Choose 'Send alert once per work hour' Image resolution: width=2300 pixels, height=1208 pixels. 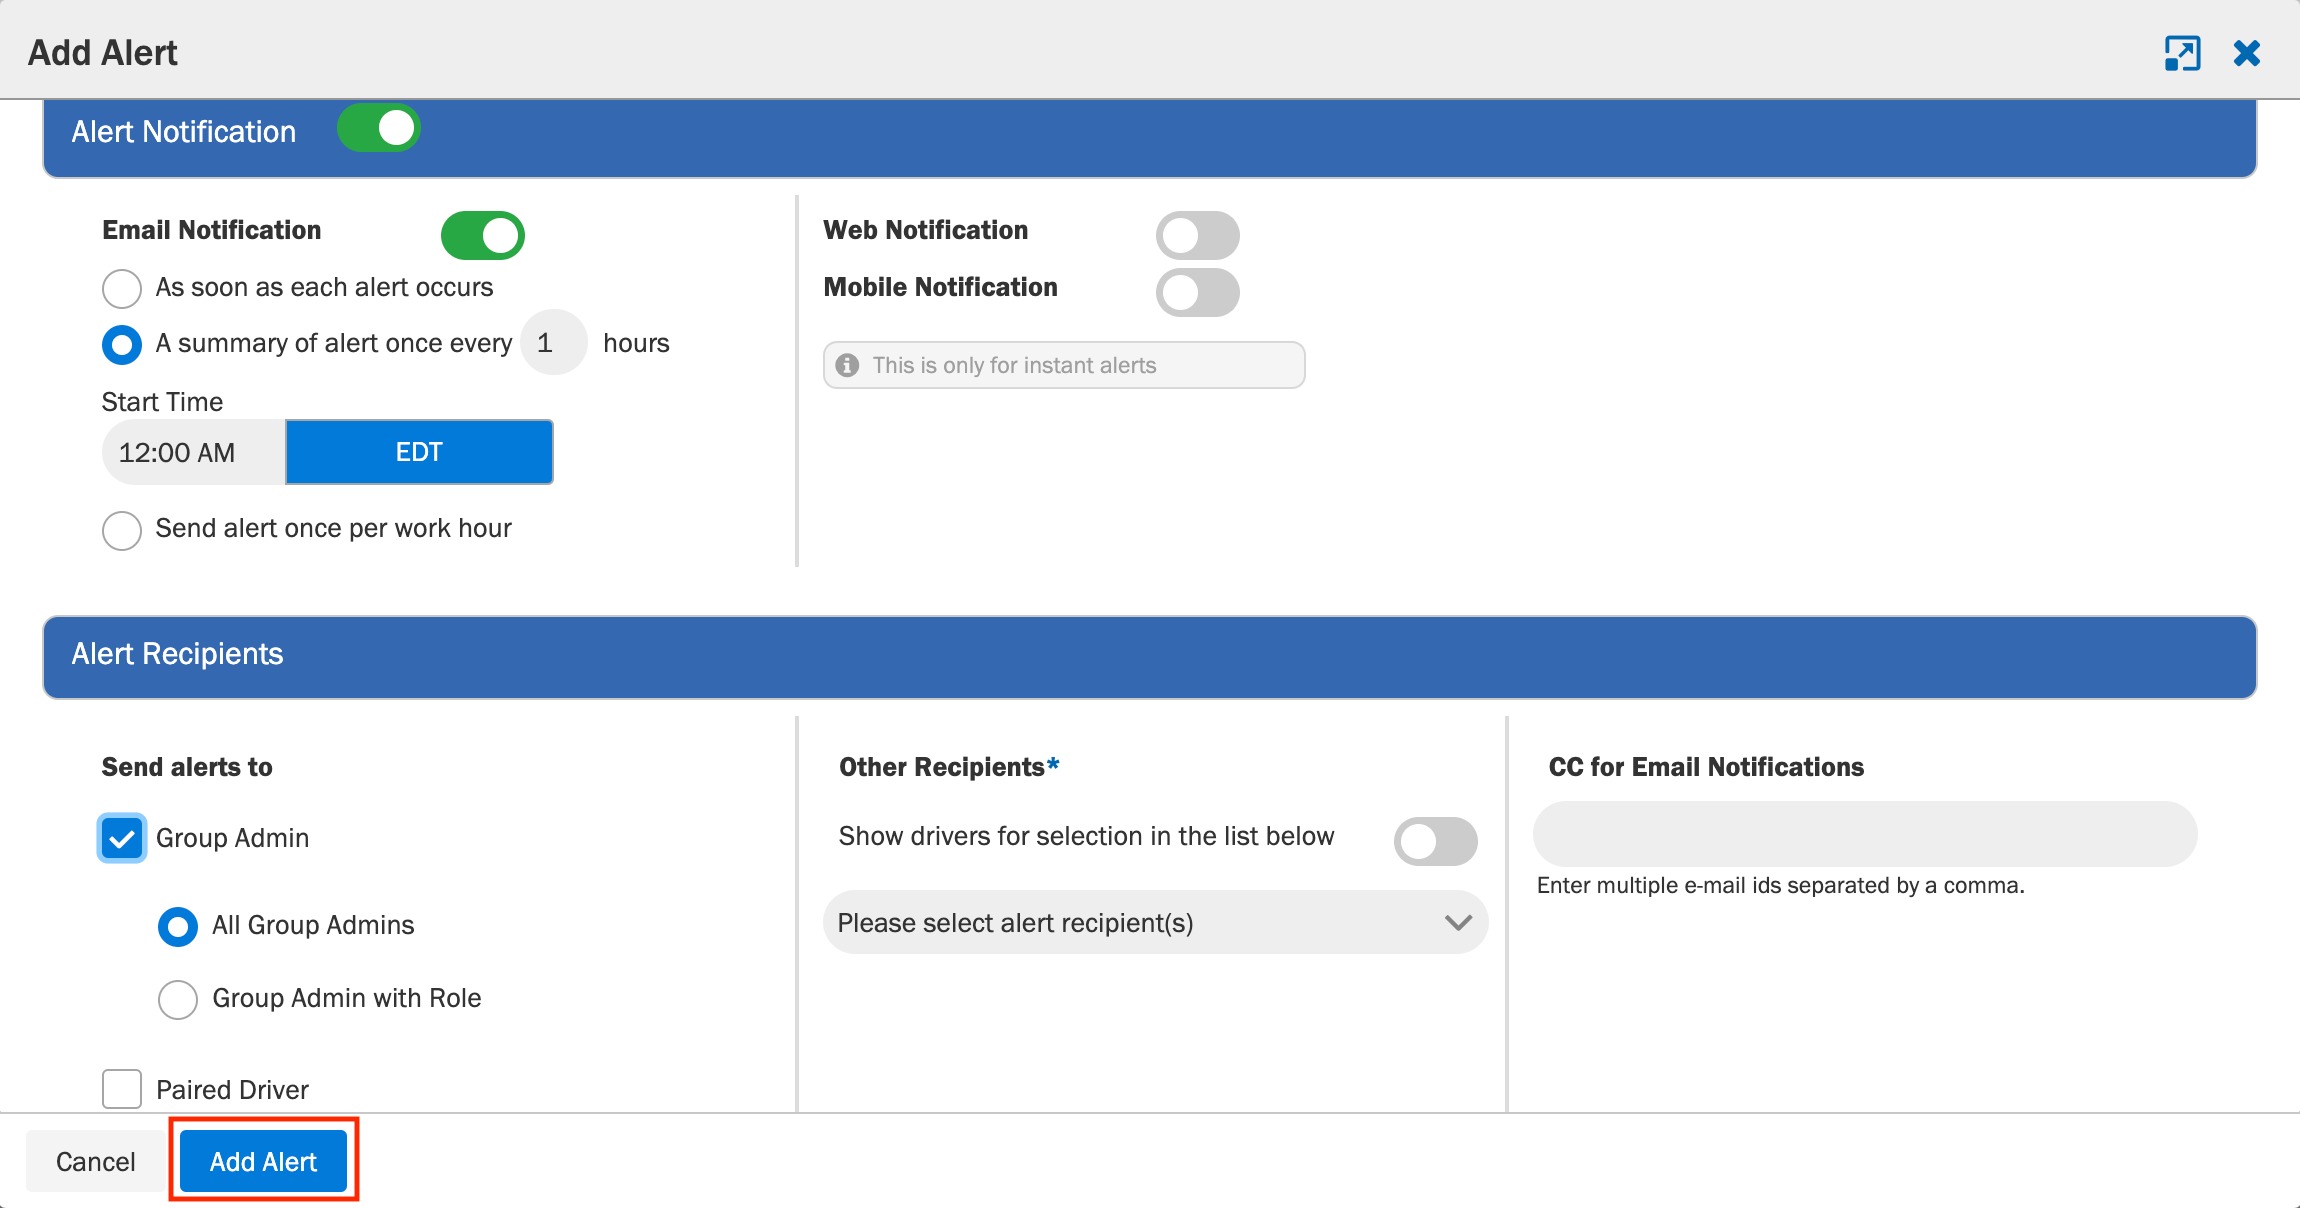(122, 530)
